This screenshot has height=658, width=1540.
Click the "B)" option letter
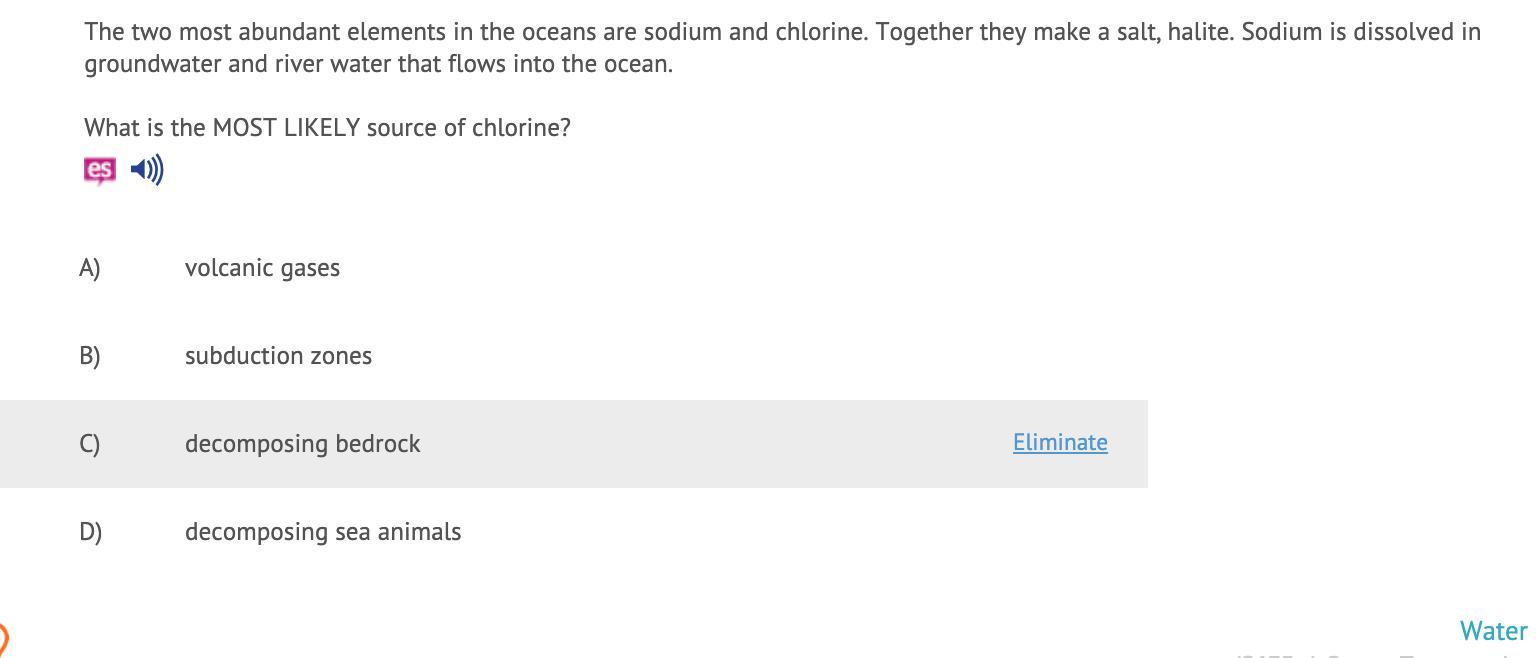point(90,356)
